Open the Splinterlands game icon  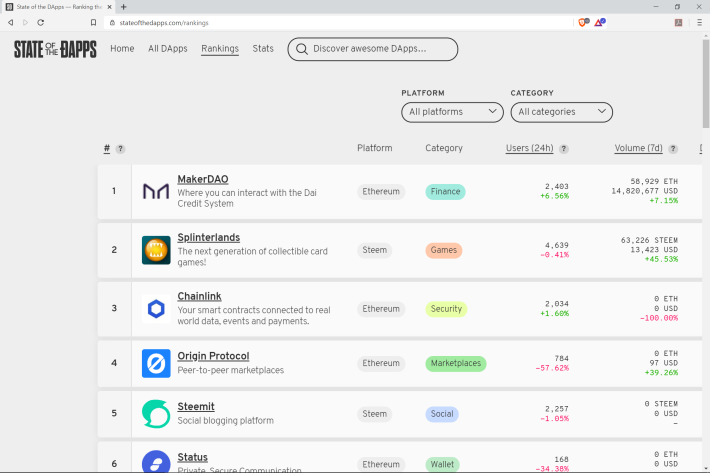(x=156, y=250)
